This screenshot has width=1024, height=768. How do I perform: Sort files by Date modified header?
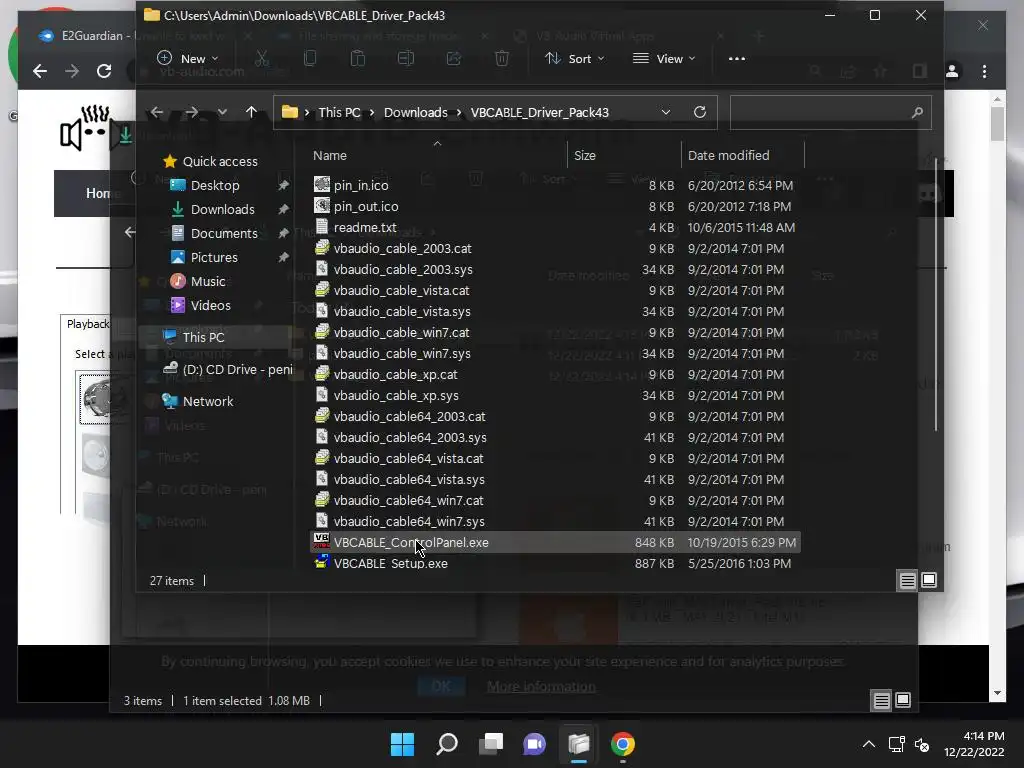[x=728, y=155]
